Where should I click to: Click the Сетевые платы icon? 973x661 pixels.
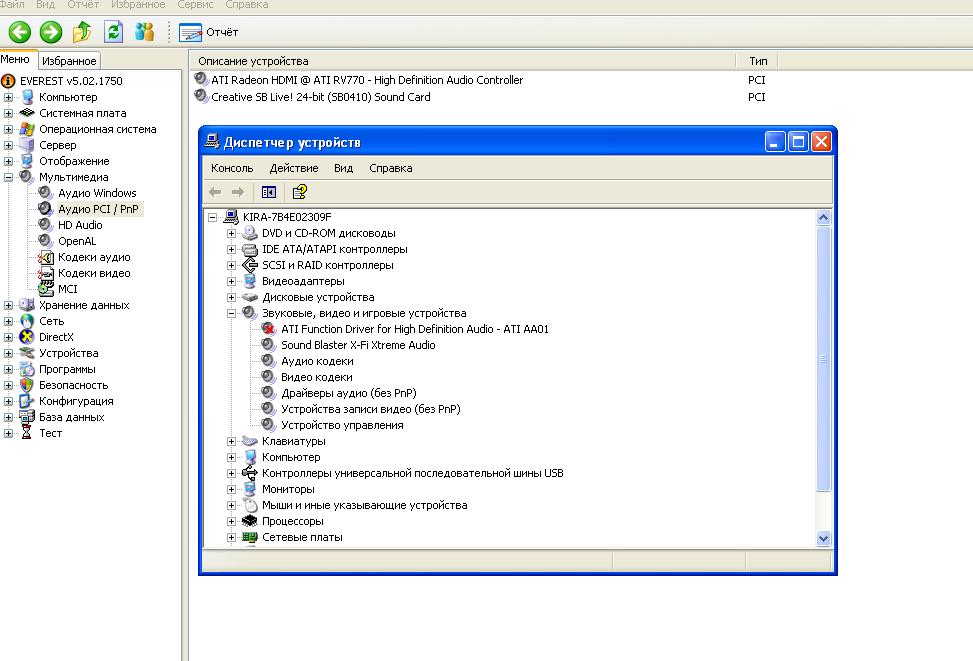tap(249, 537)
